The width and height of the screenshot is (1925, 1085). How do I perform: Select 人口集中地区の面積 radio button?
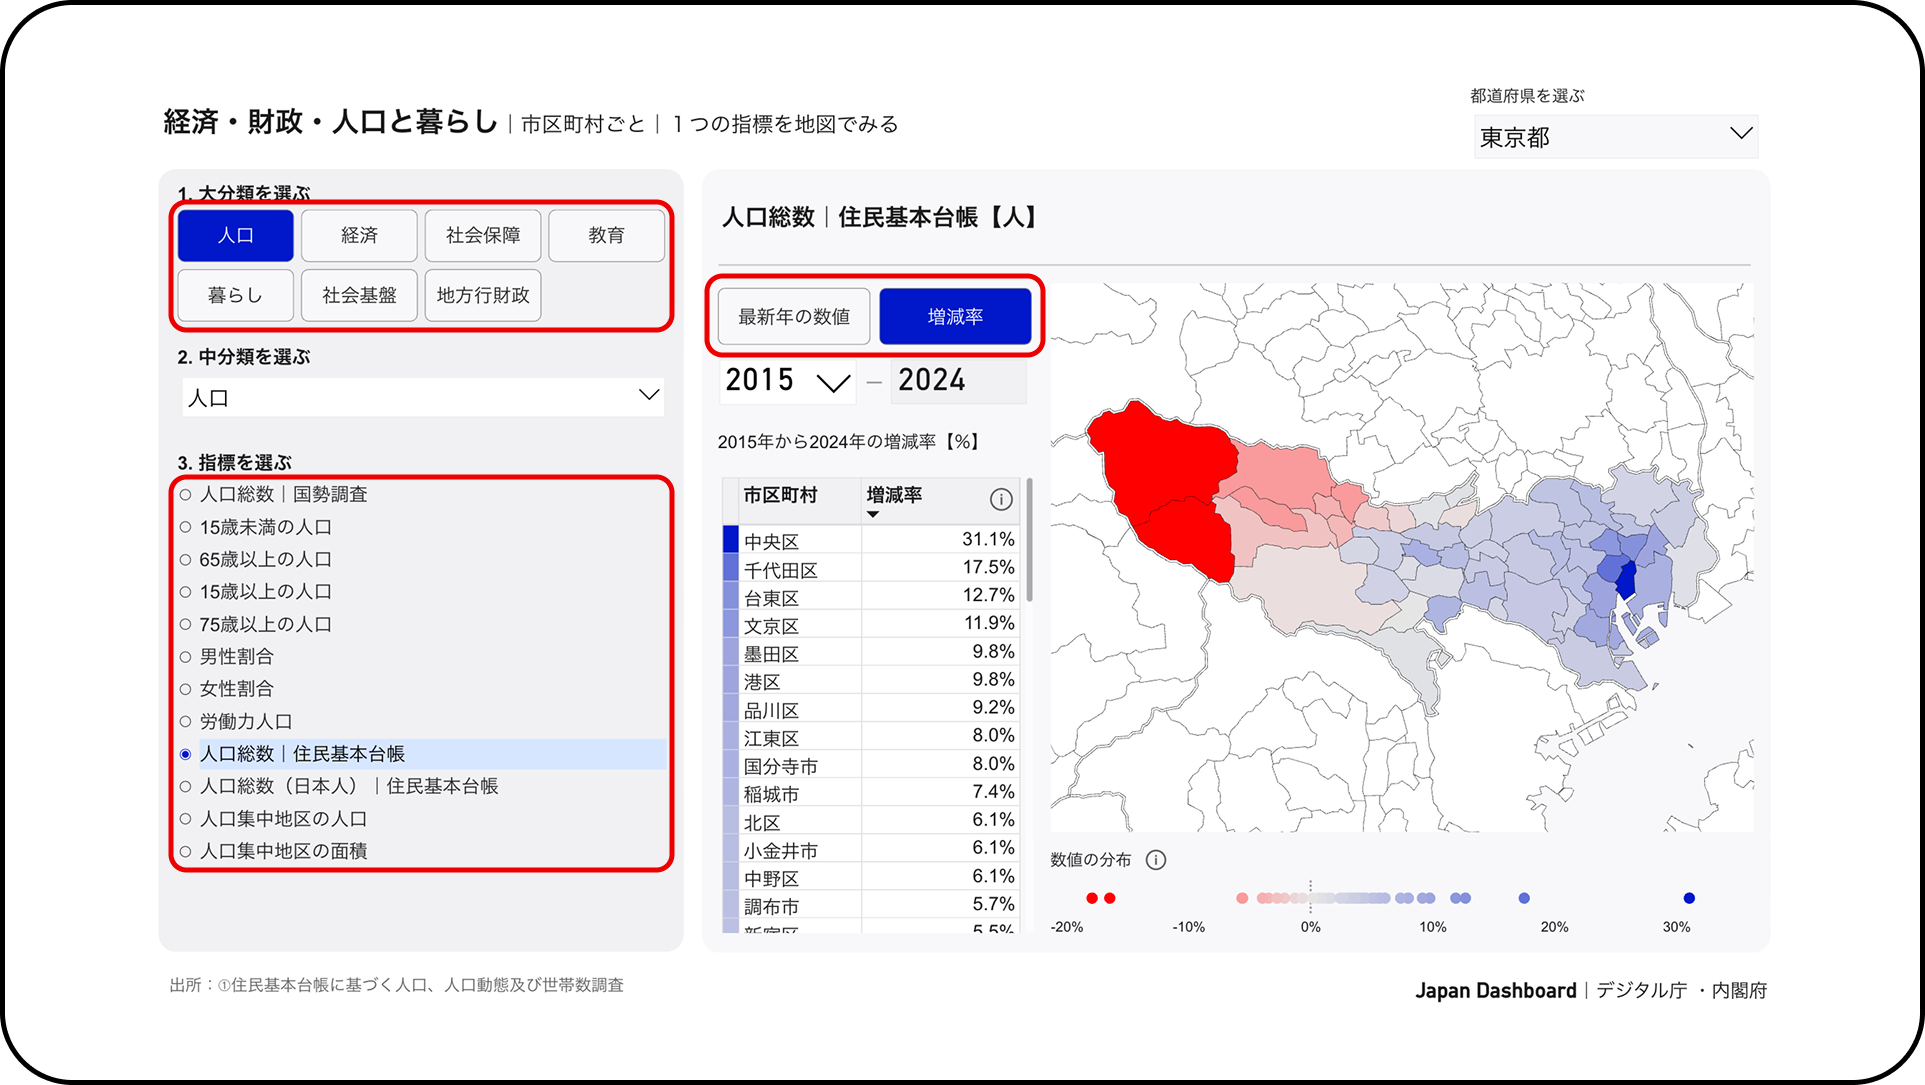185,852
